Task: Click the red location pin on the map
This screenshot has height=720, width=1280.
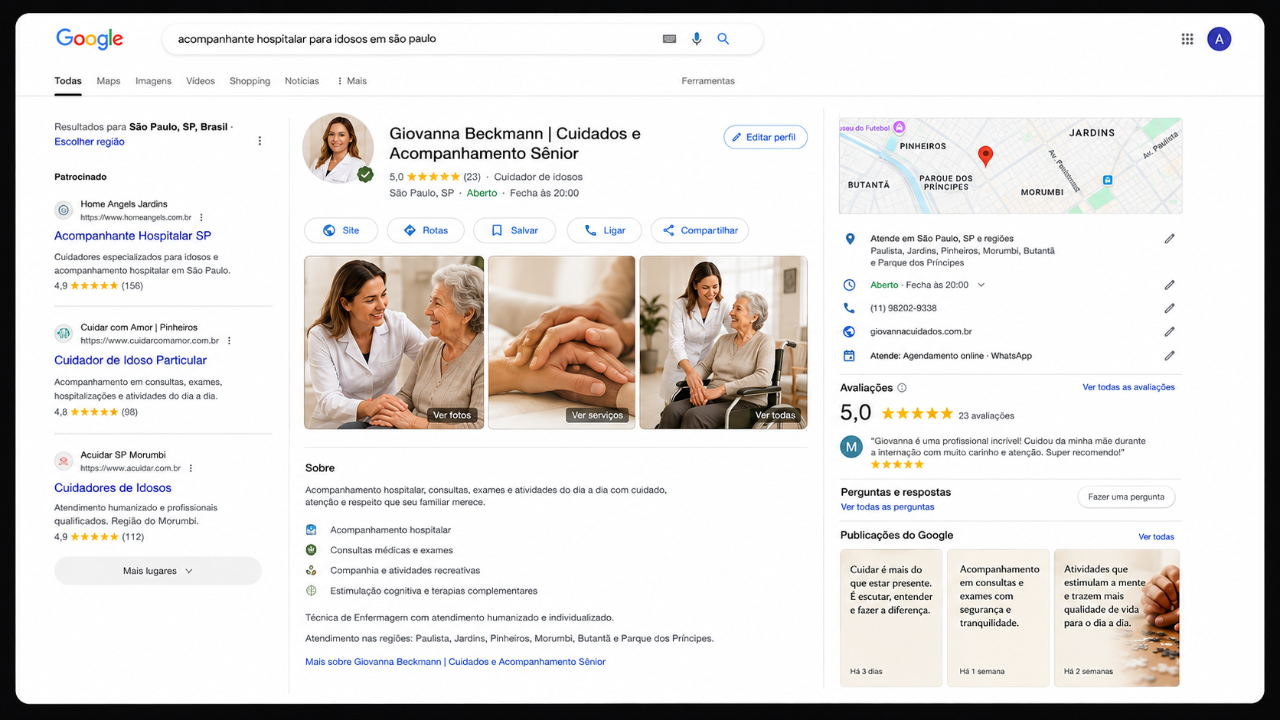Action: click(985, 156)
